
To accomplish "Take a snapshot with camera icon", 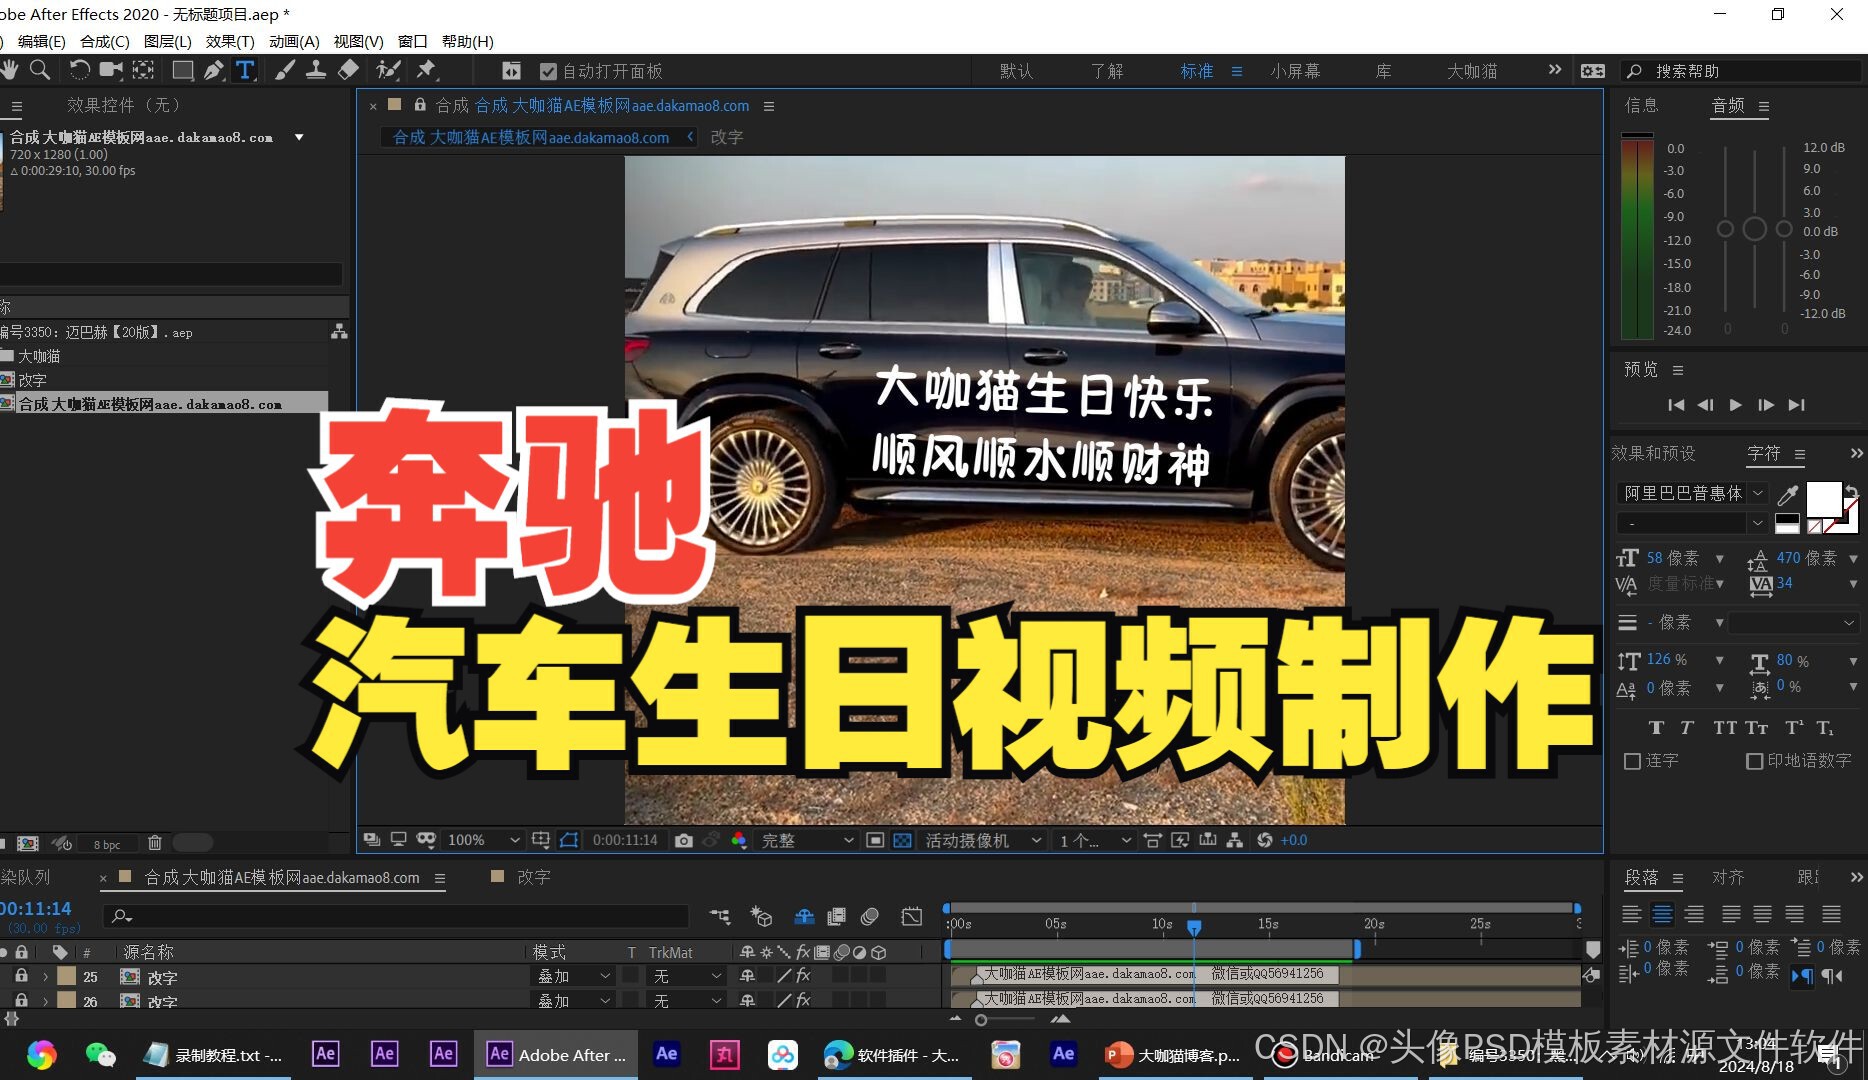I will point(684,840).
